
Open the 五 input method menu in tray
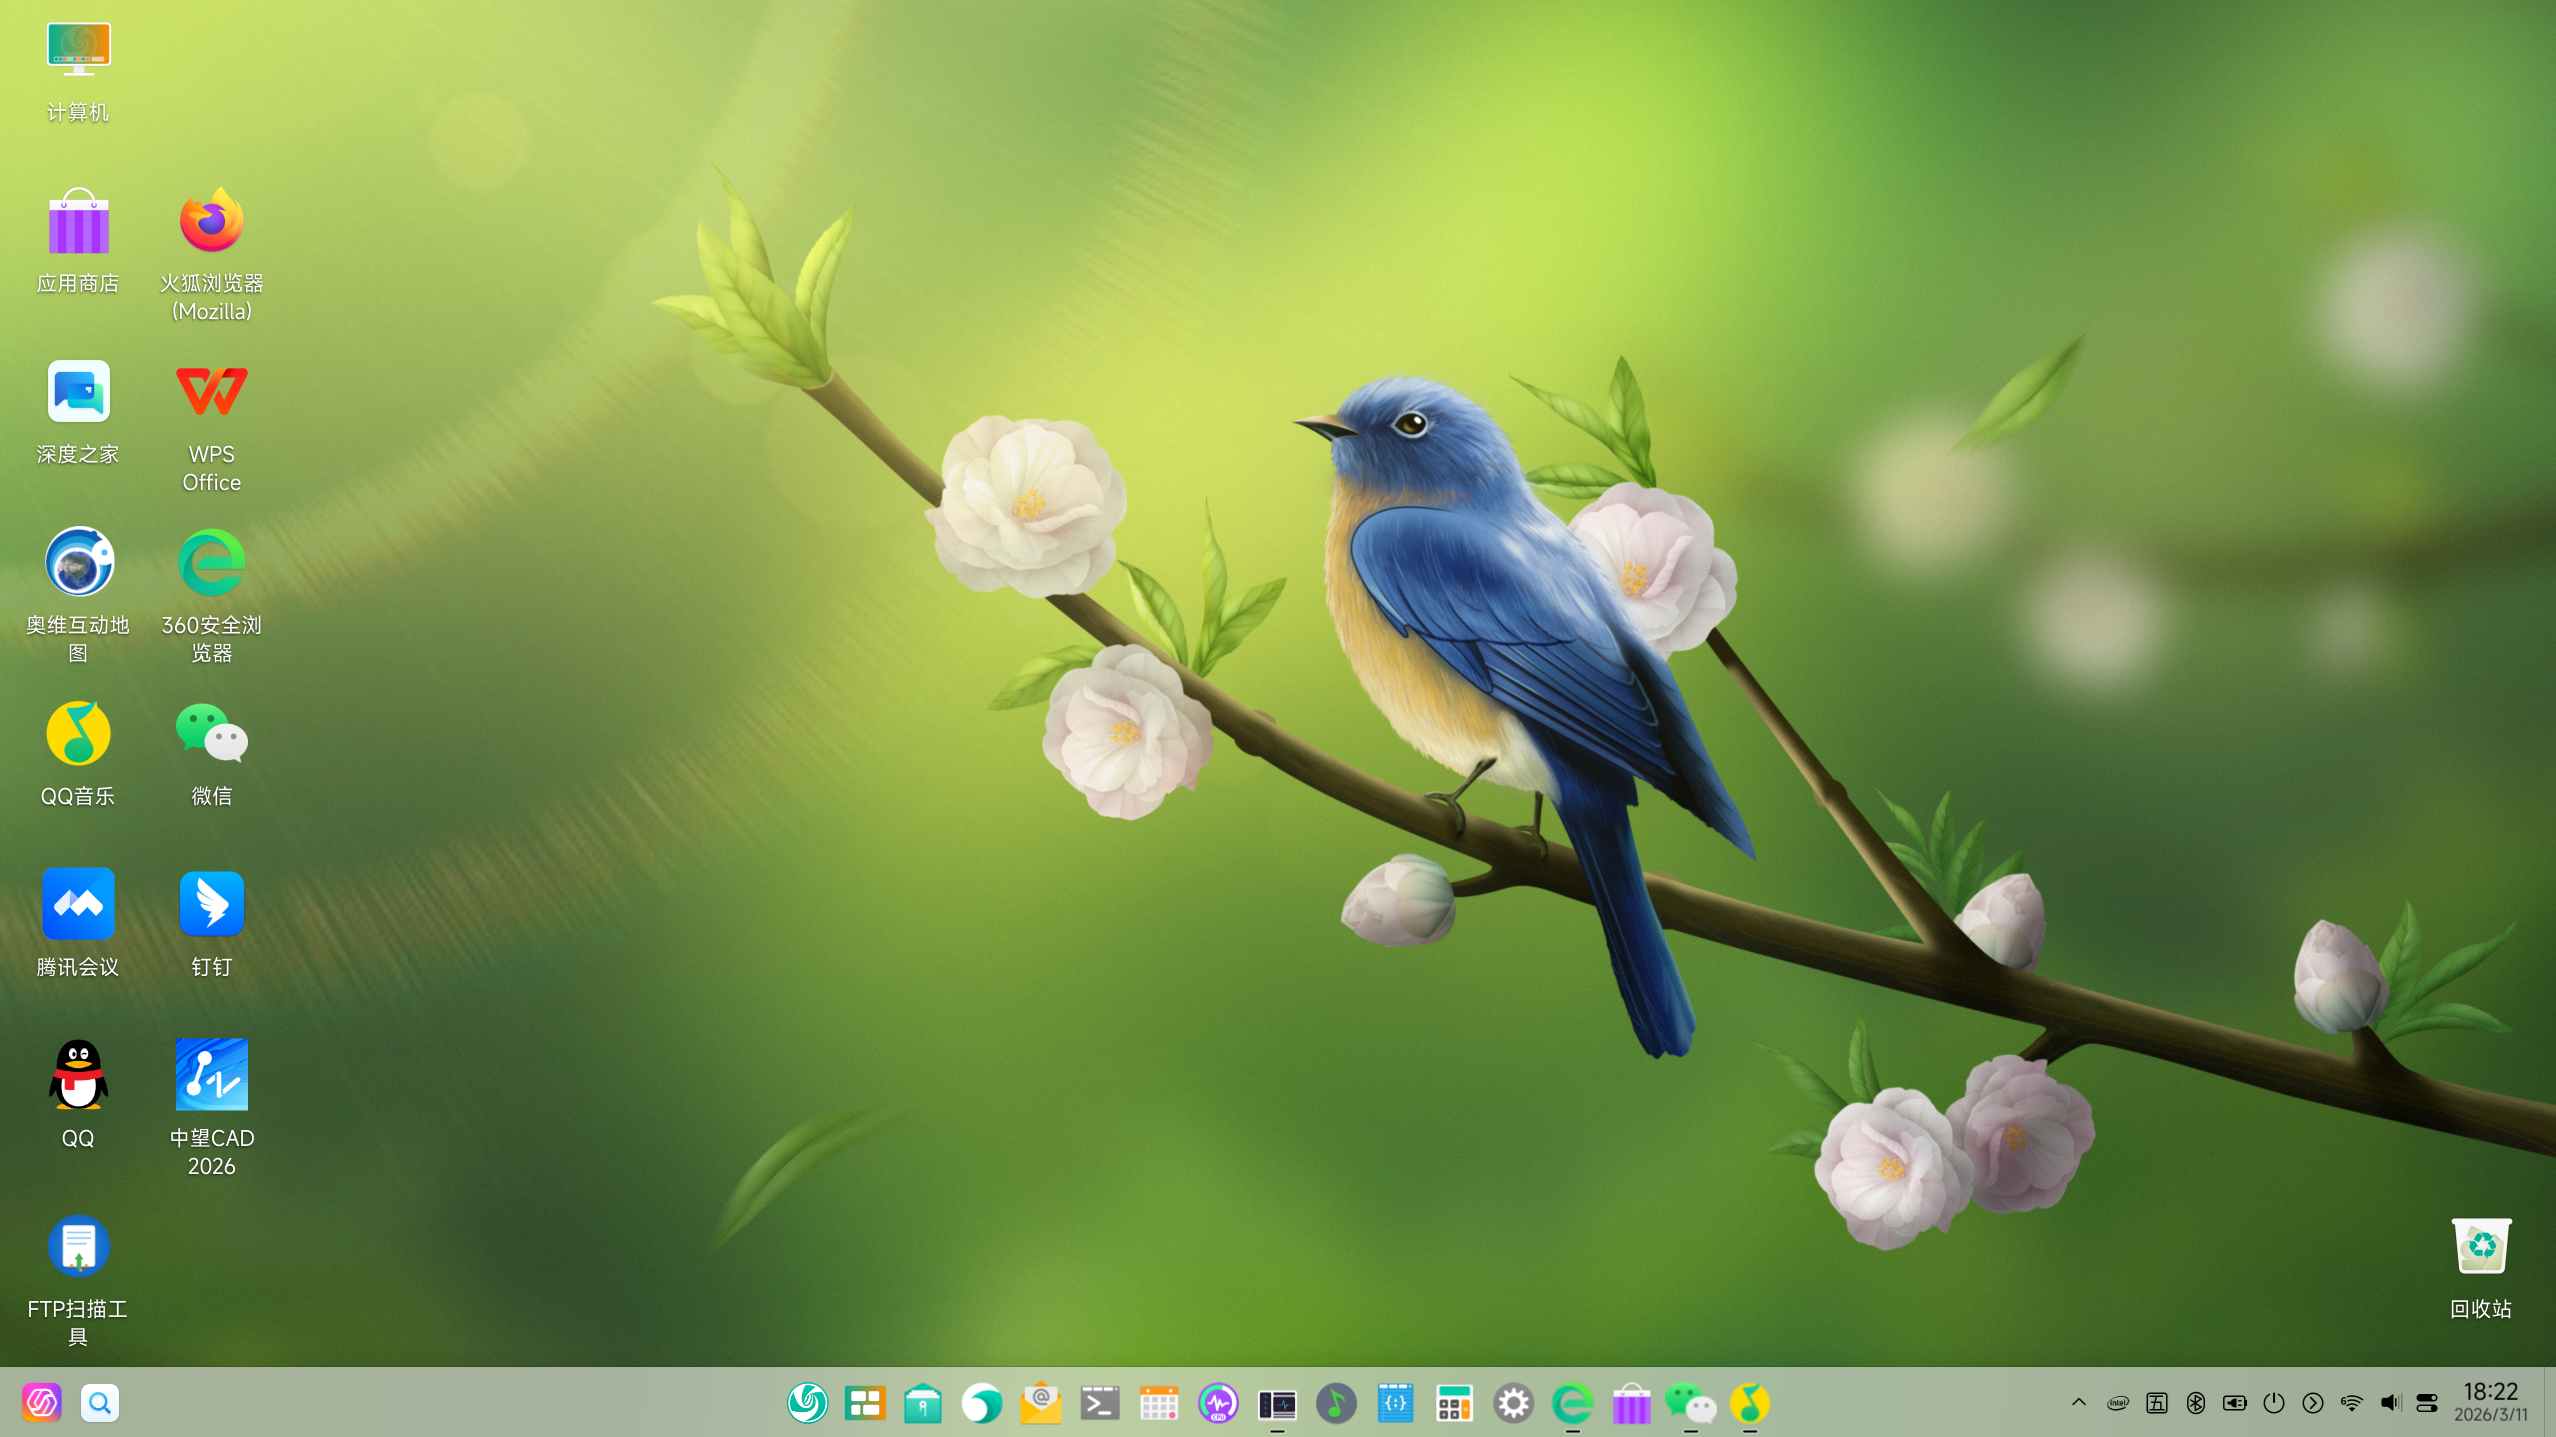2157,1403
